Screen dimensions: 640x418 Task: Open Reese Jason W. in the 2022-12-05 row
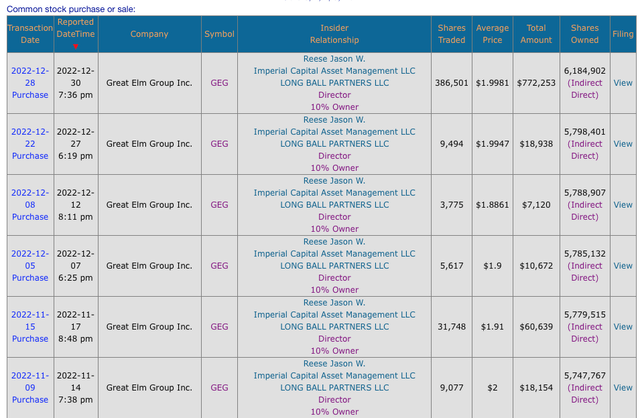(x=334, y=242)
